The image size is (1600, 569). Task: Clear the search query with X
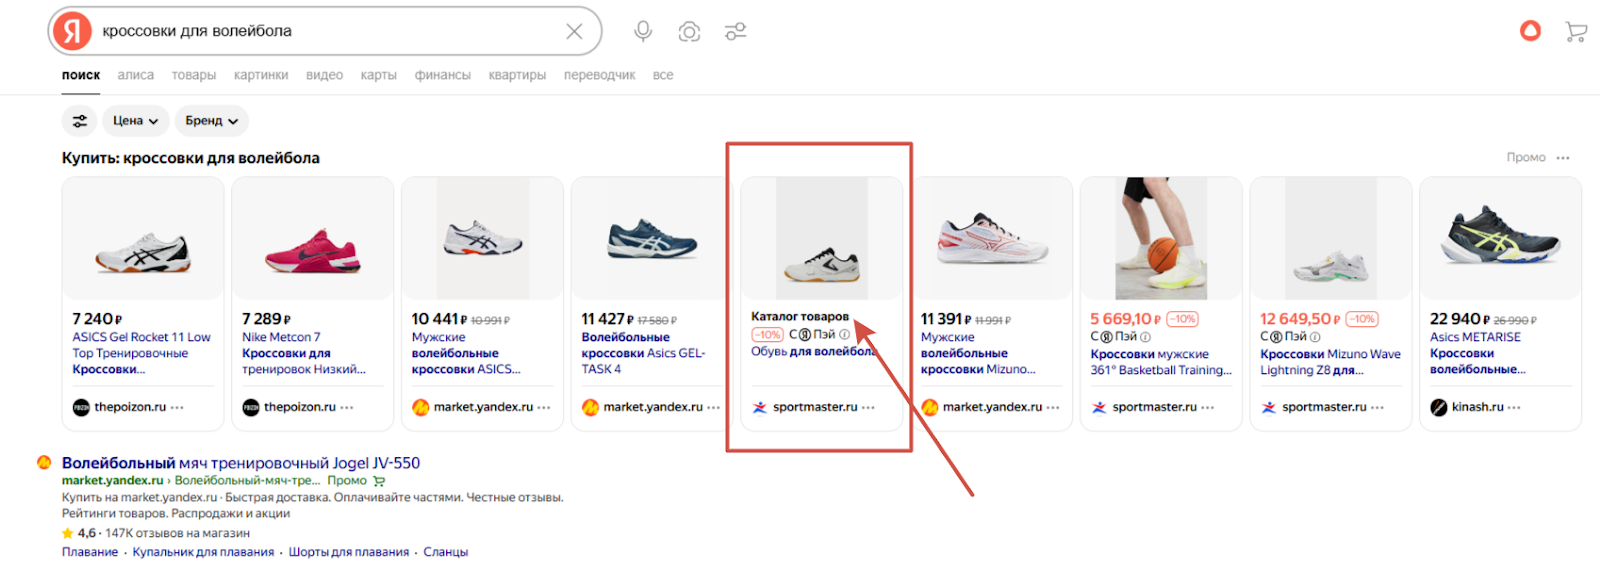(574, 32)
